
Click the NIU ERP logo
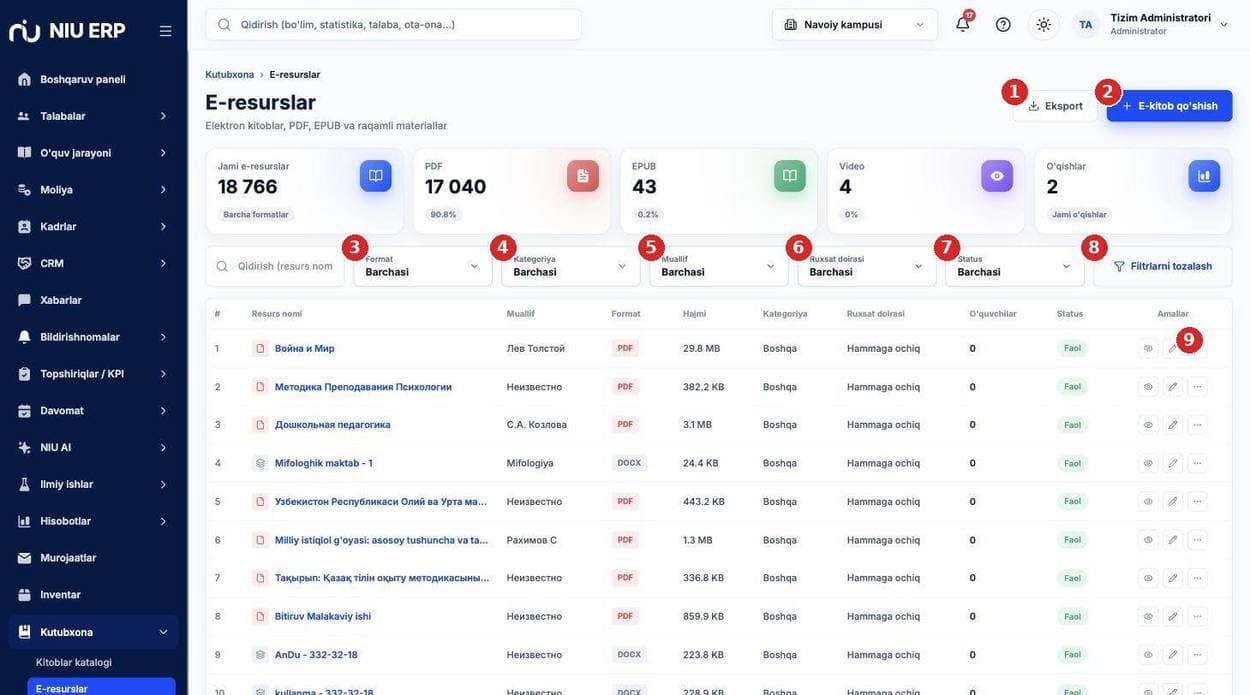(x=67, y=31)
